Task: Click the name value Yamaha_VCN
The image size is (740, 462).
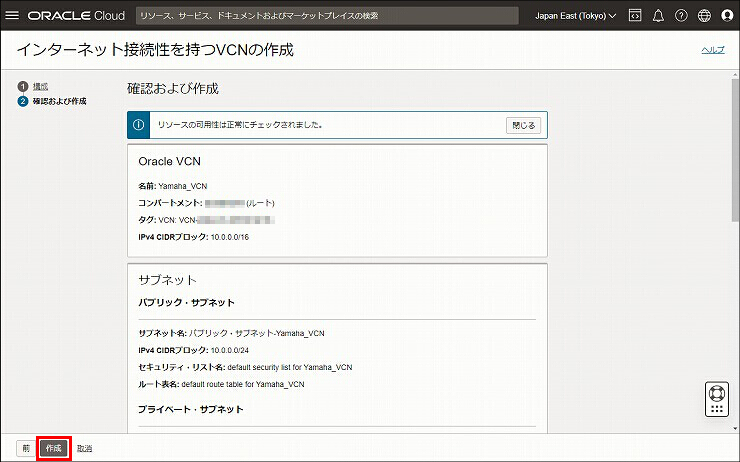Action: [x=183, y=186]
